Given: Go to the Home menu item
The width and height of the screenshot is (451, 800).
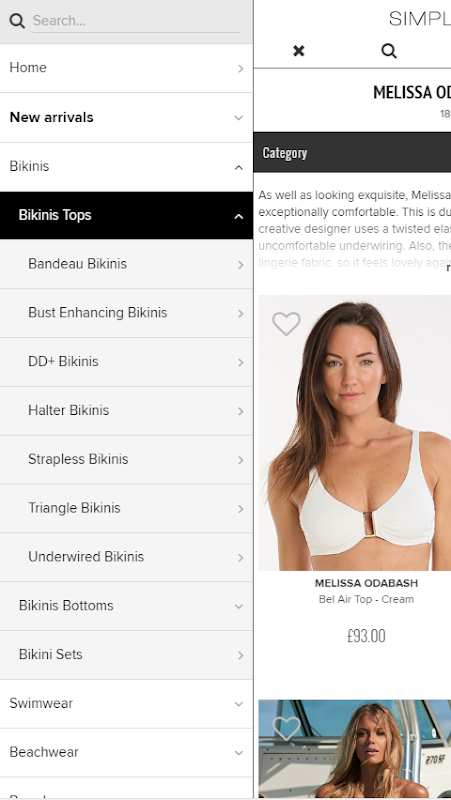Looking at the screenshot, I should [x=127, y=68].
